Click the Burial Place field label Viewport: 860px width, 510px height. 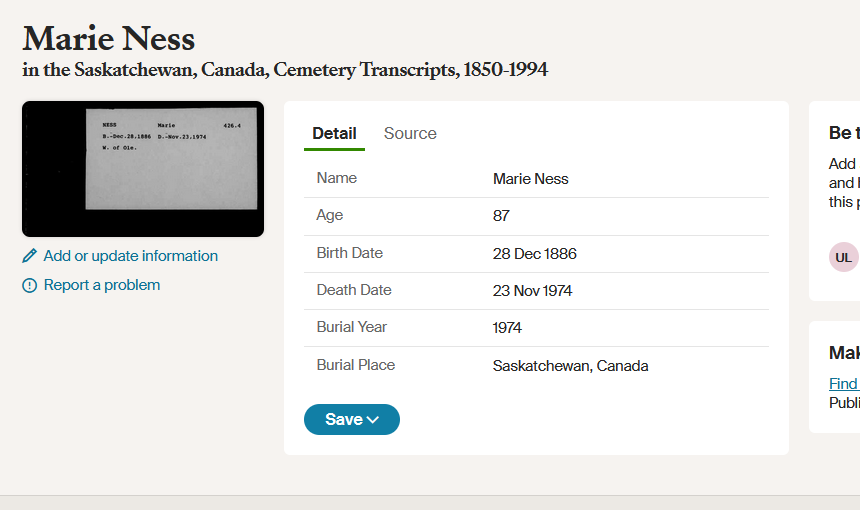355,365
